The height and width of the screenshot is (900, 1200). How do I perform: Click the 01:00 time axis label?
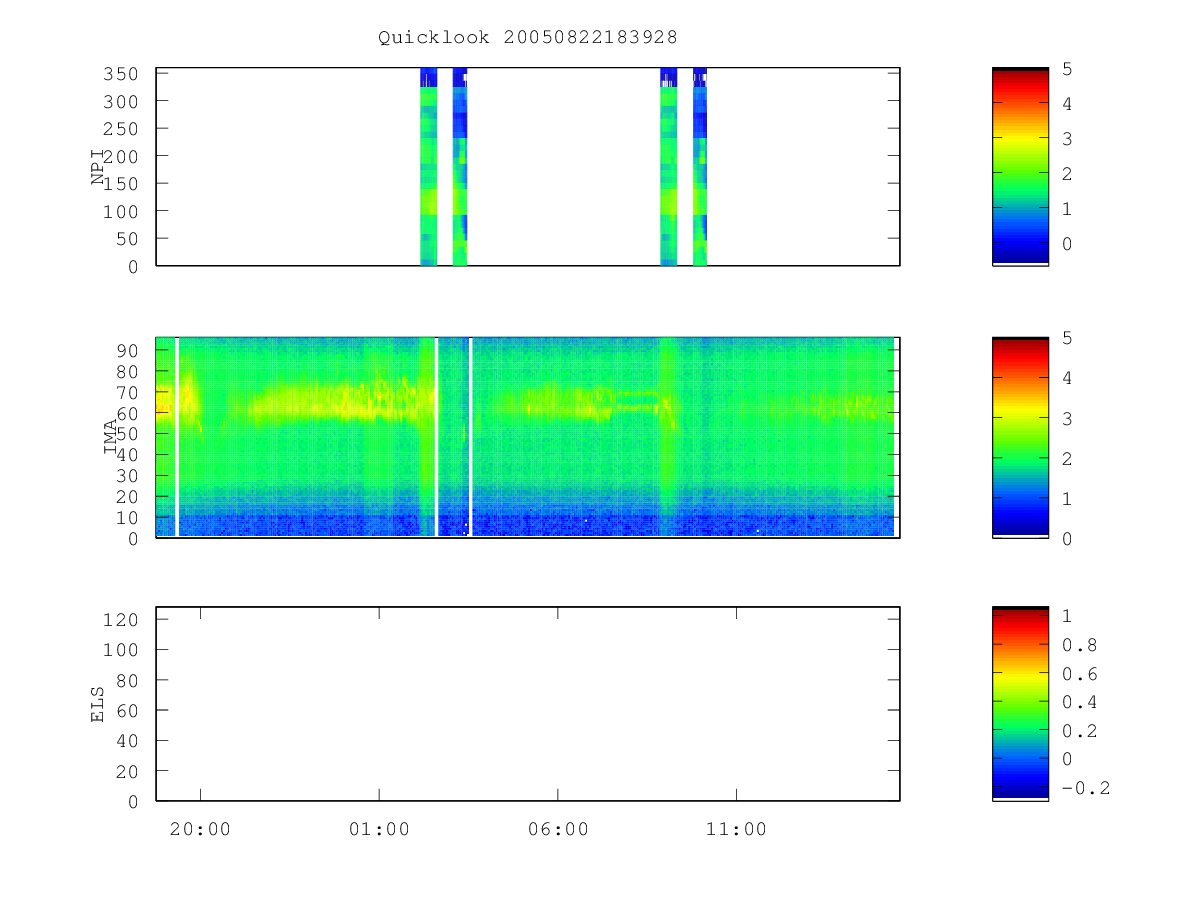pos(379,829)
